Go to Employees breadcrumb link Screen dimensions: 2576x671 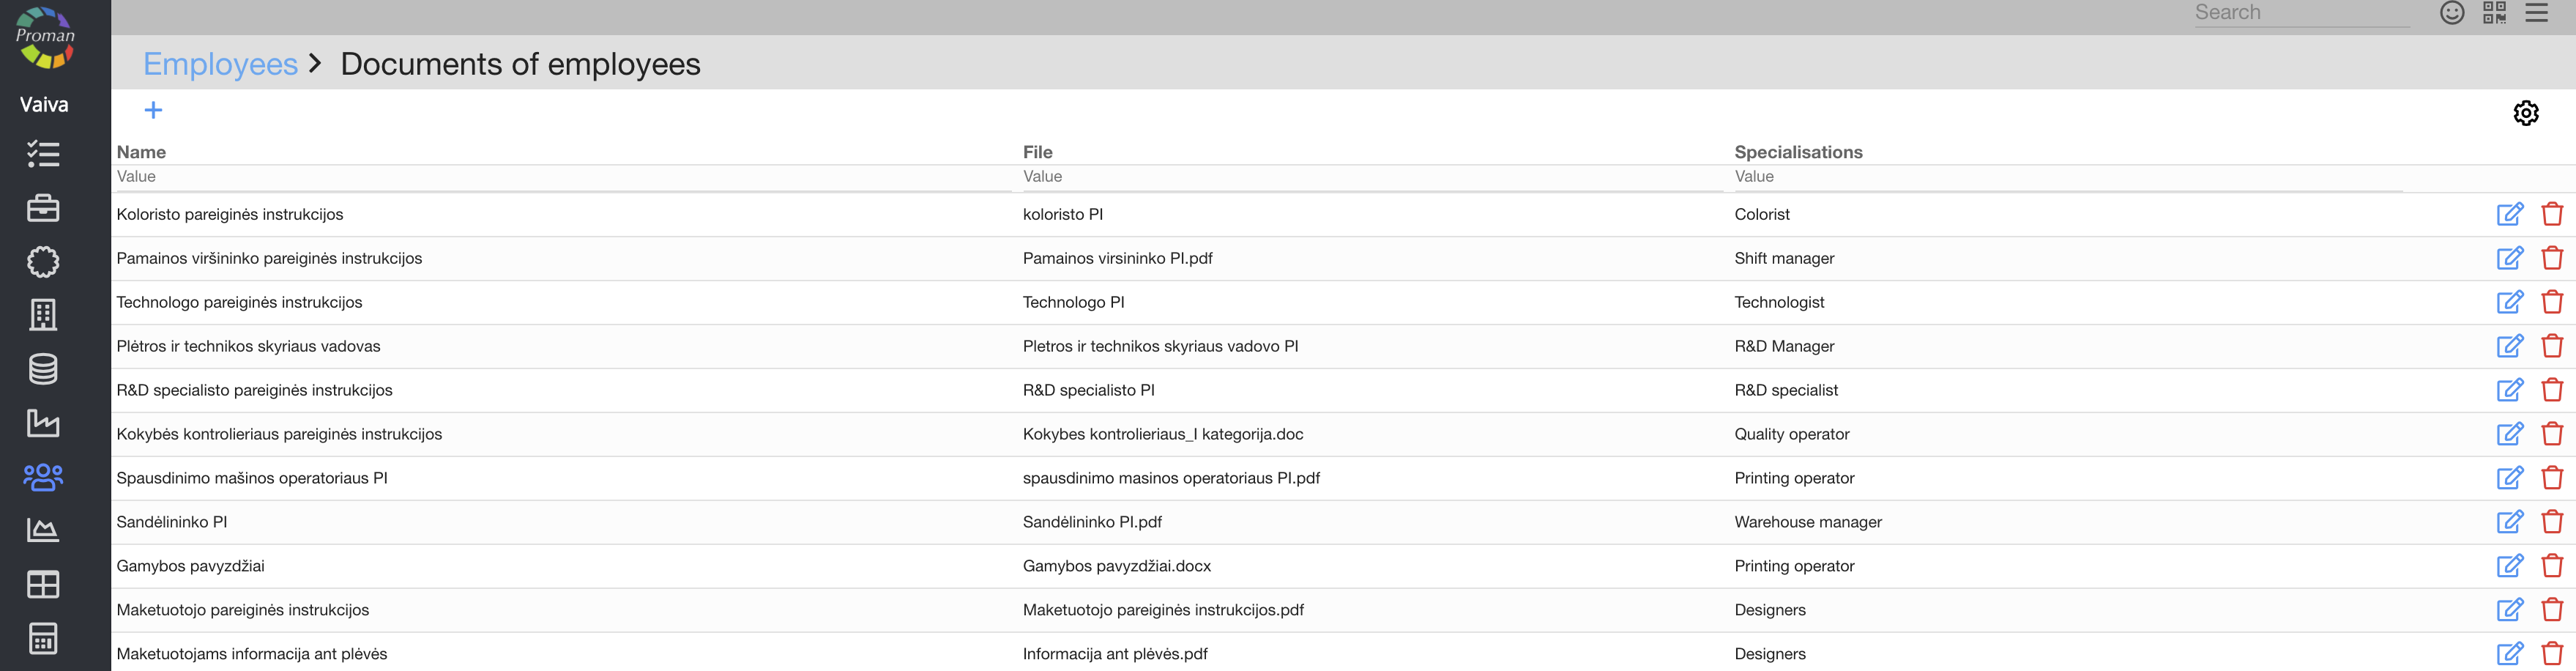tap(220, 64)
